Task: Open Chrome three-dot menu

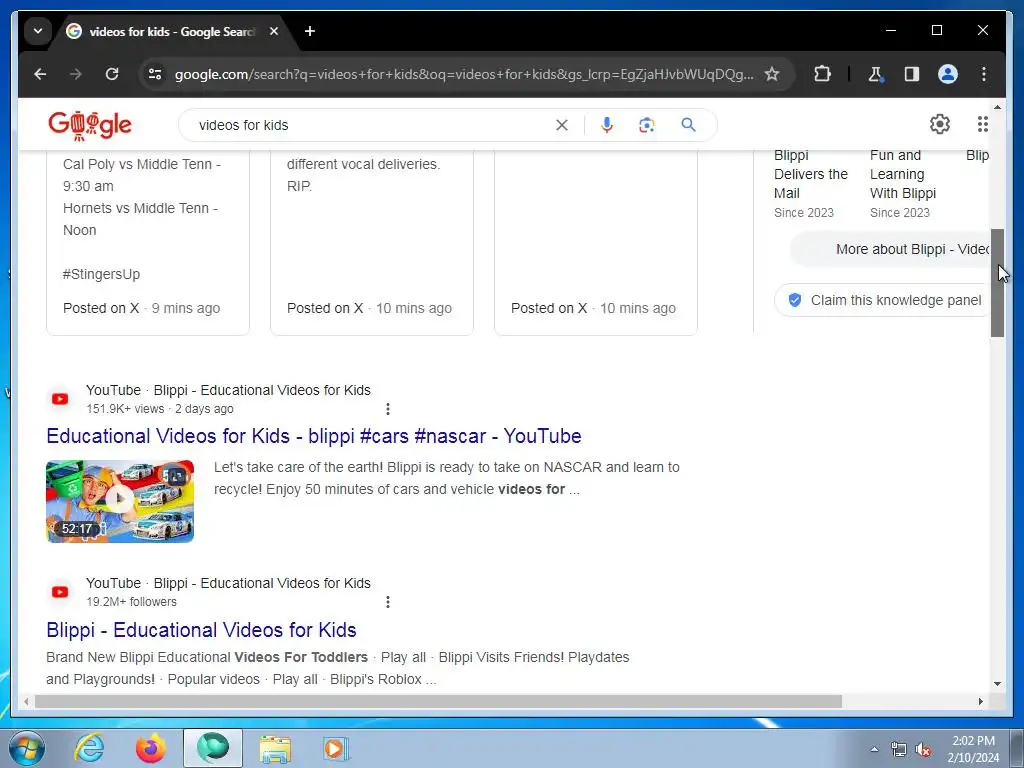Action: click(x=984, y=74)
